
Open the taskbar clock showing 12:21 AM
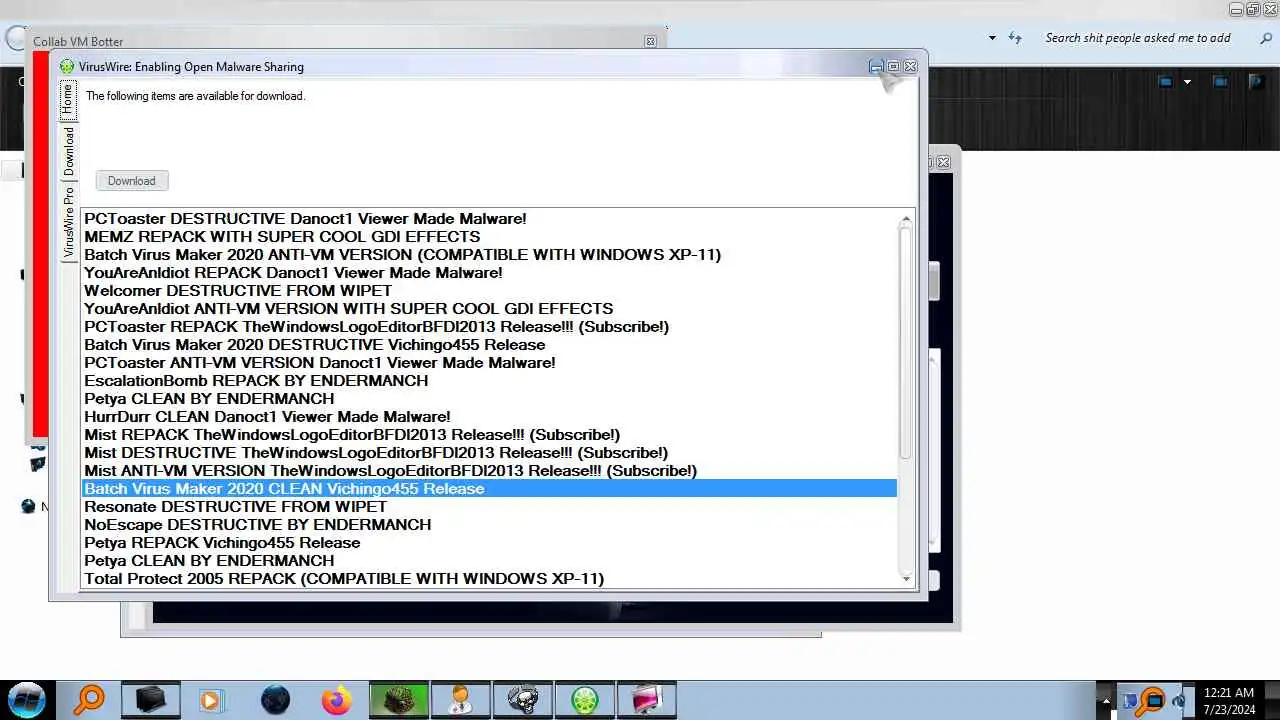click(1229, 700)
